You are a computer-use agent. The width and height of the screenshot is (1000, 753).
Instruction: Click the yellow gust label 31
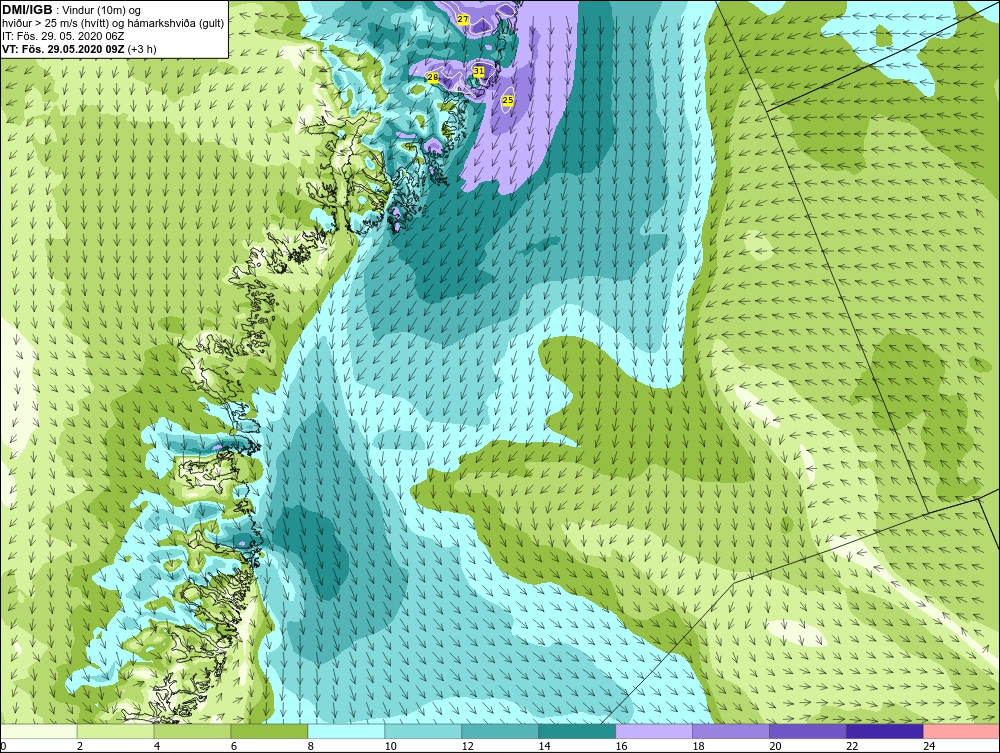479,71
